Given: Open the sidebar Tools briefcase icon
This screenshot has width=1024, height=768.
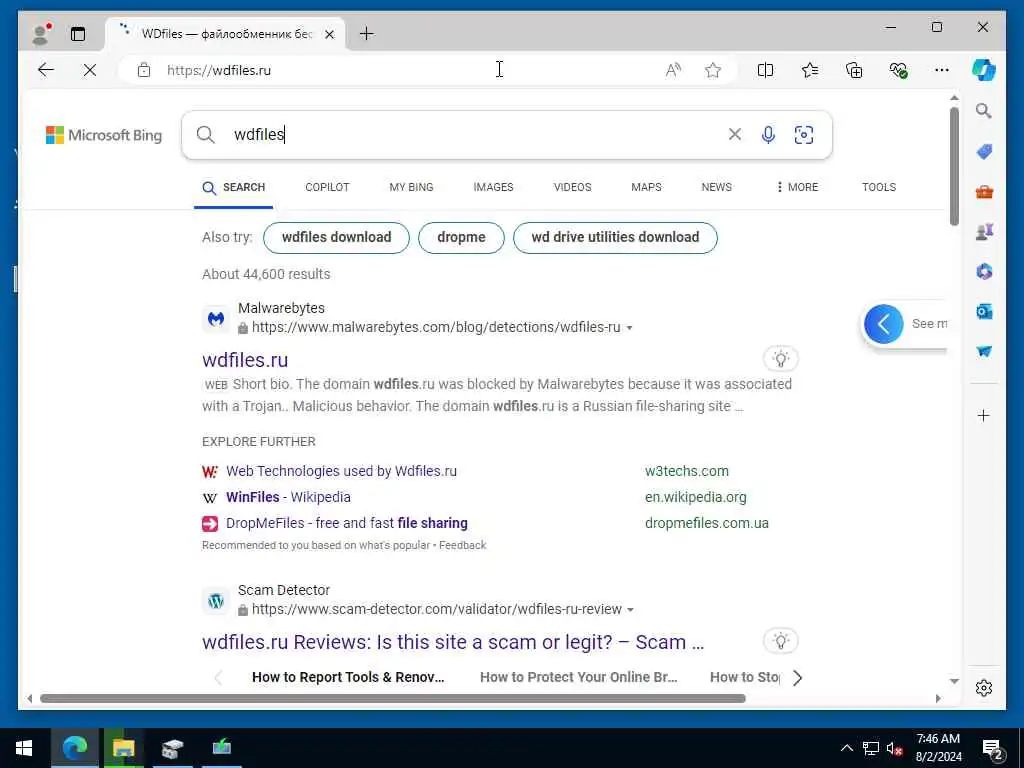Looking at the screenshot, I should [984, 191].
